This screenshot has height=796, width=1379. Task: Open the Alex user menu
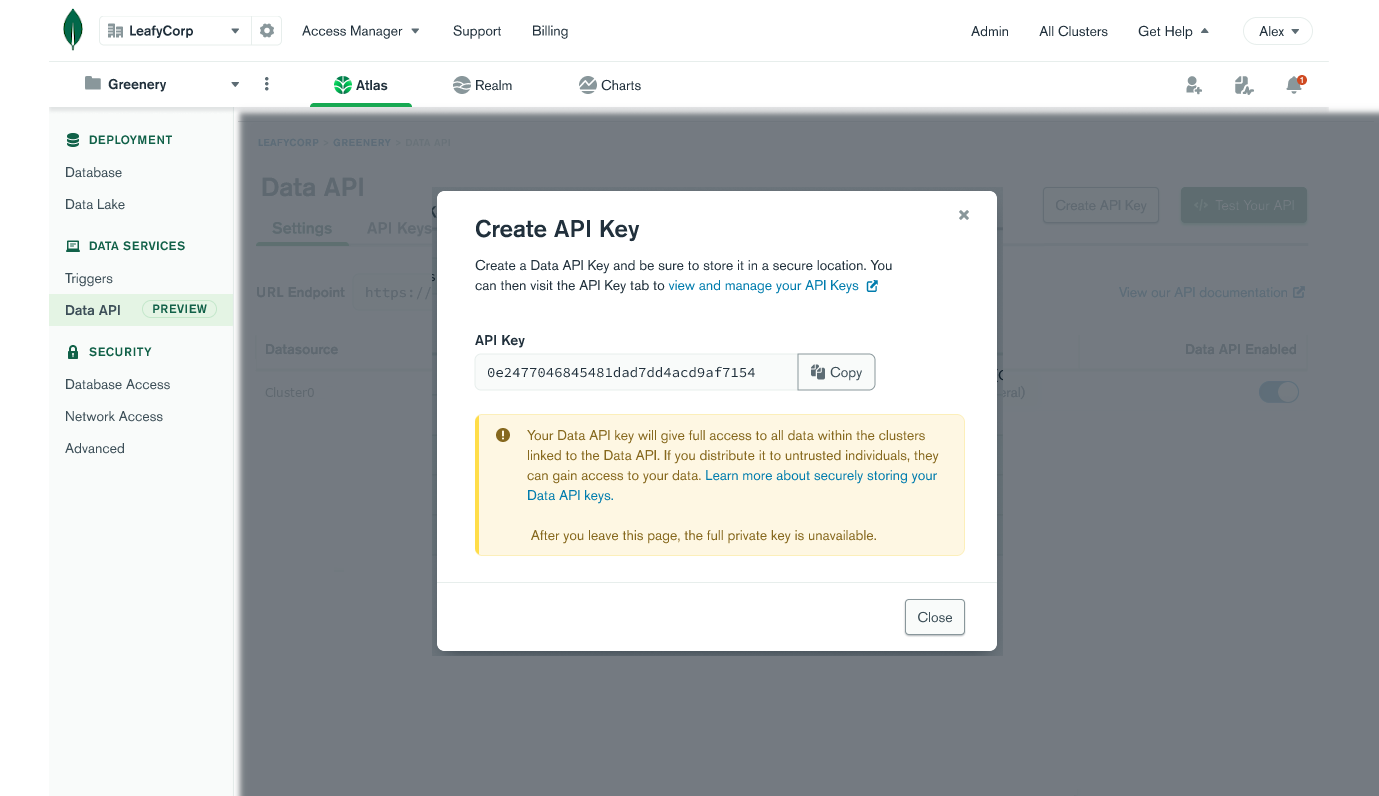tap(1278, 31)
